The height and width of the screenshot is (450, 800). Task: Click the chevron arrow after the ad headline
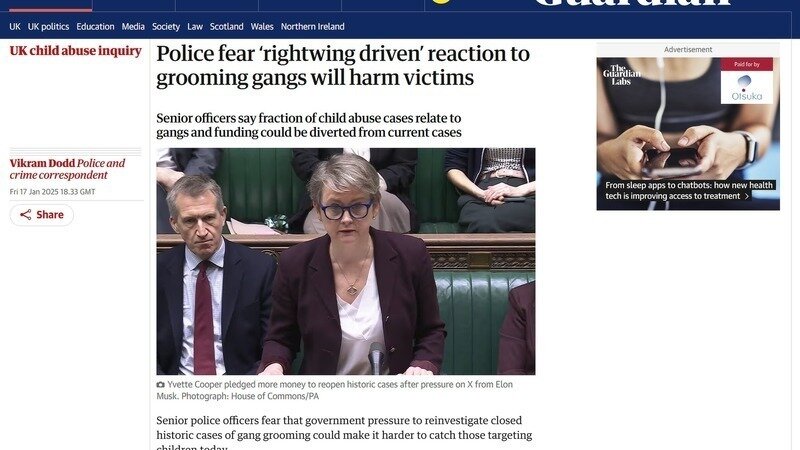tap(747, 196)
